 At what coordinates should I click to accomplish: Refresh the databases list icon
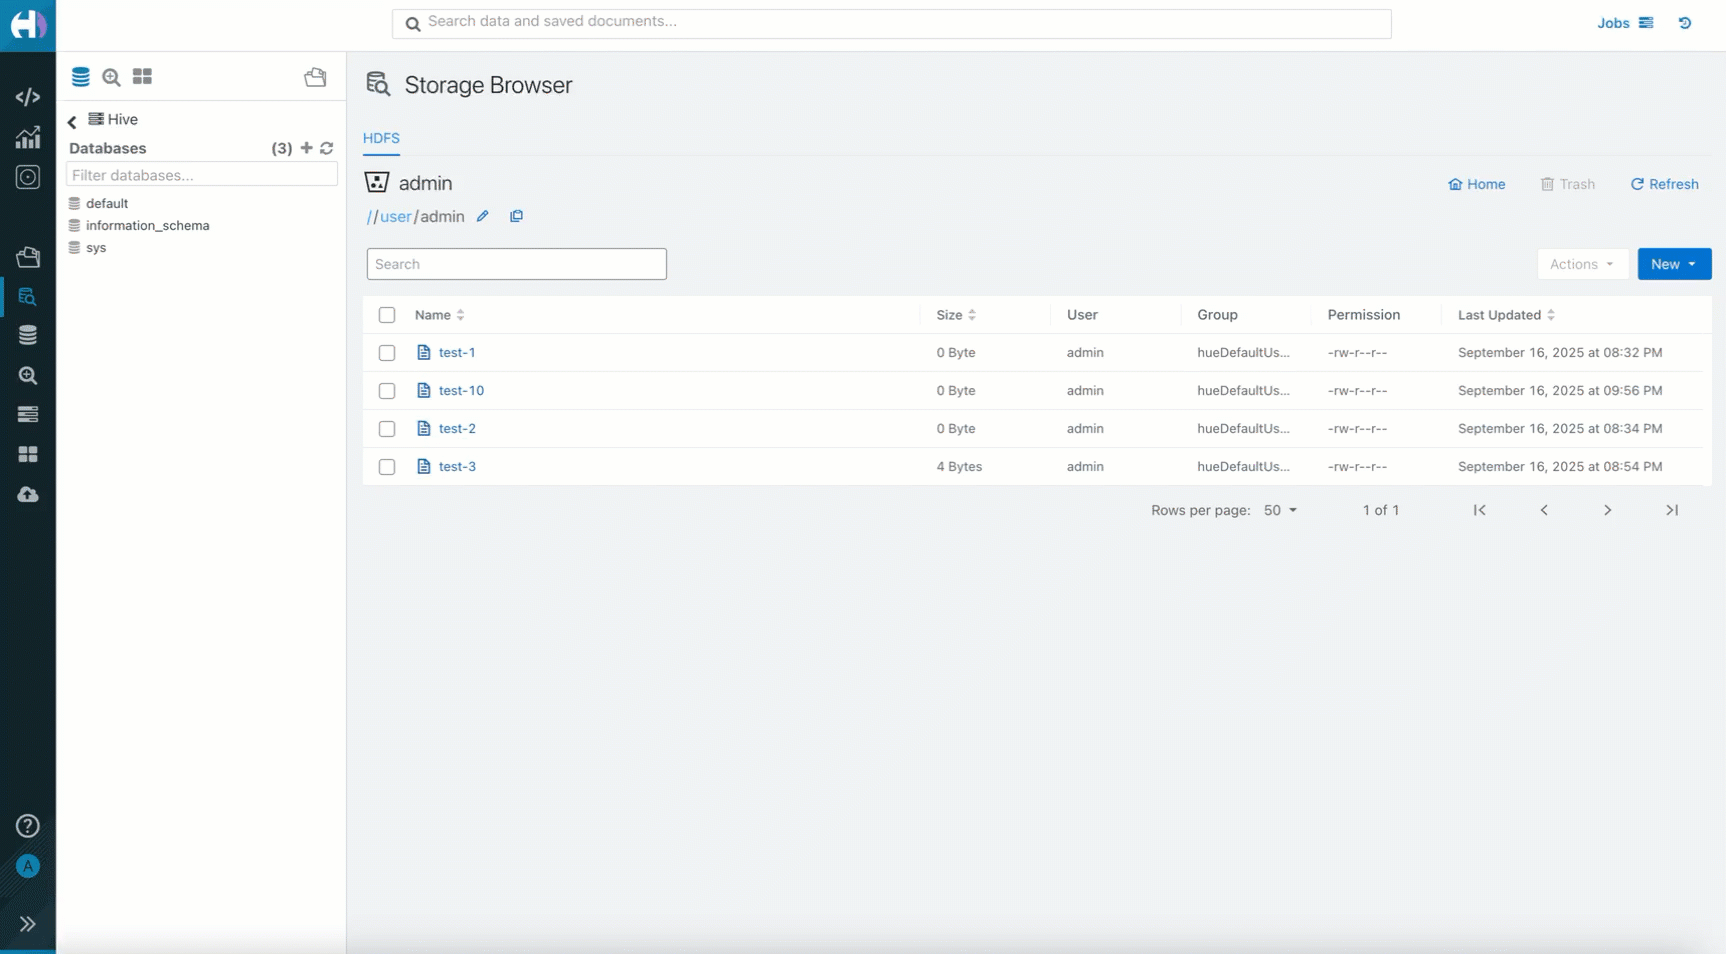point(327,148)
